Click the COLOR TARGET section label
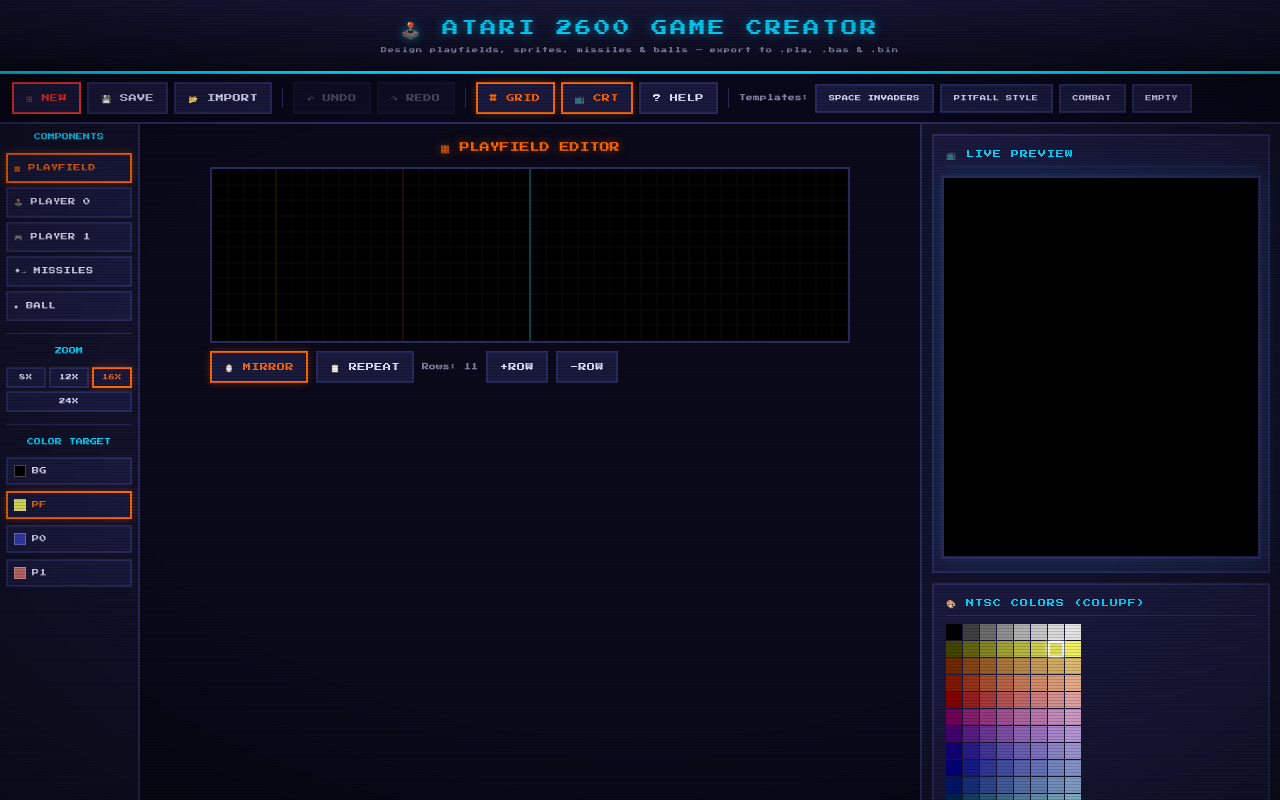This screenshot has height=800, width=1280. point(69,441)
